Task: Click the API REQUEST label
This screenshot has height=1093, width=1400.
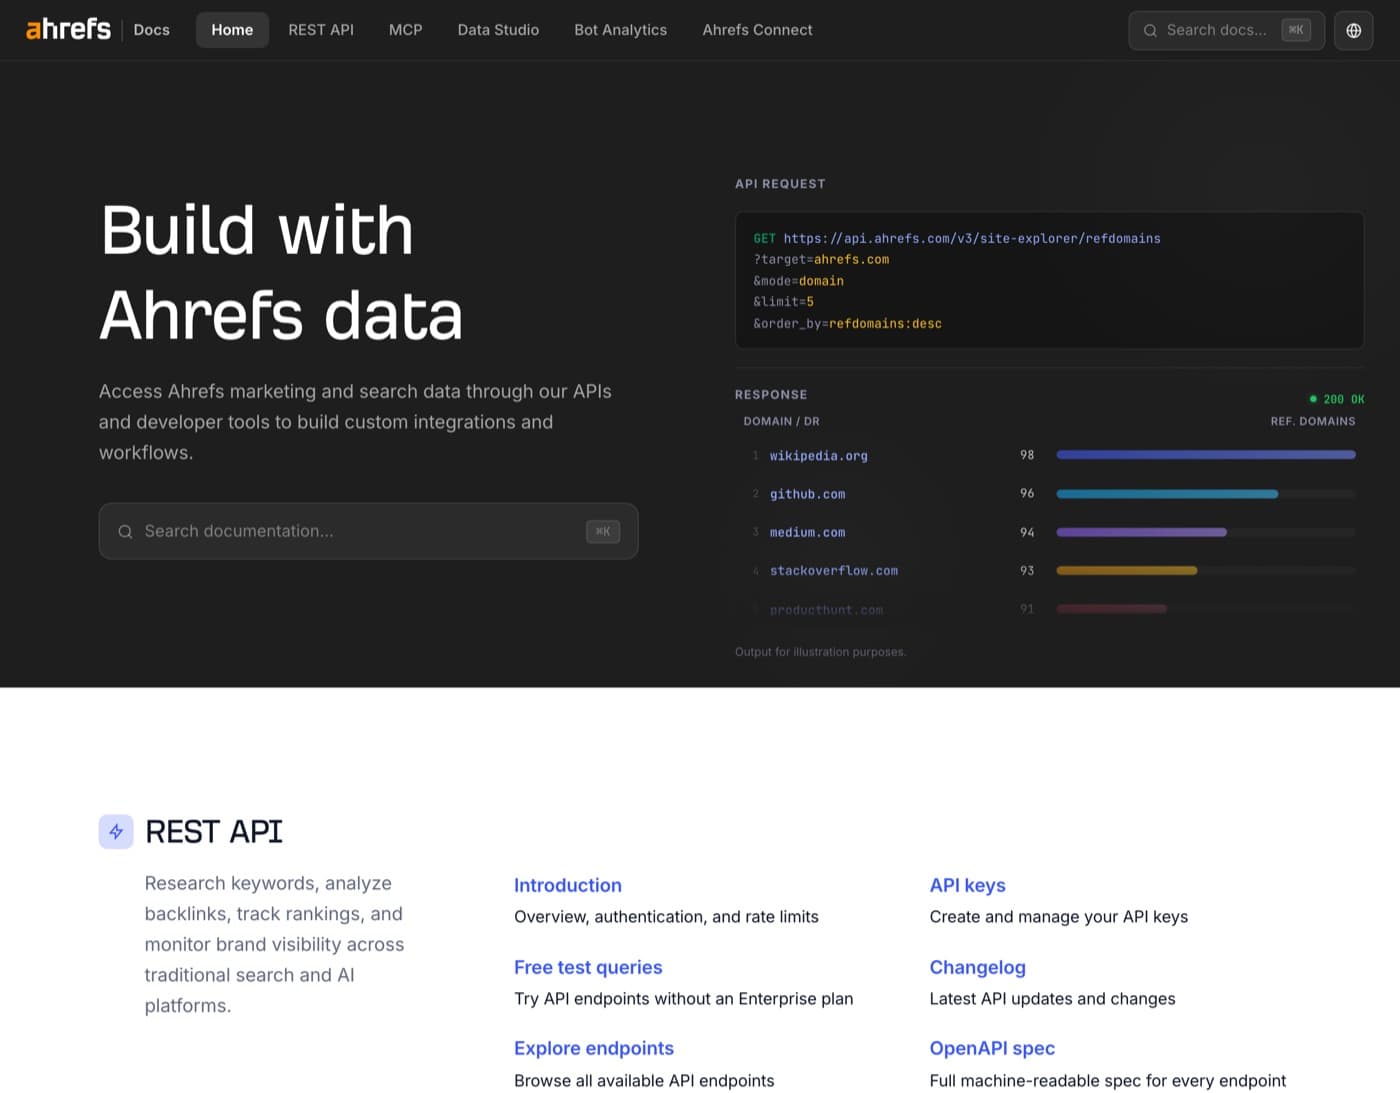Action: click(780, 184)
